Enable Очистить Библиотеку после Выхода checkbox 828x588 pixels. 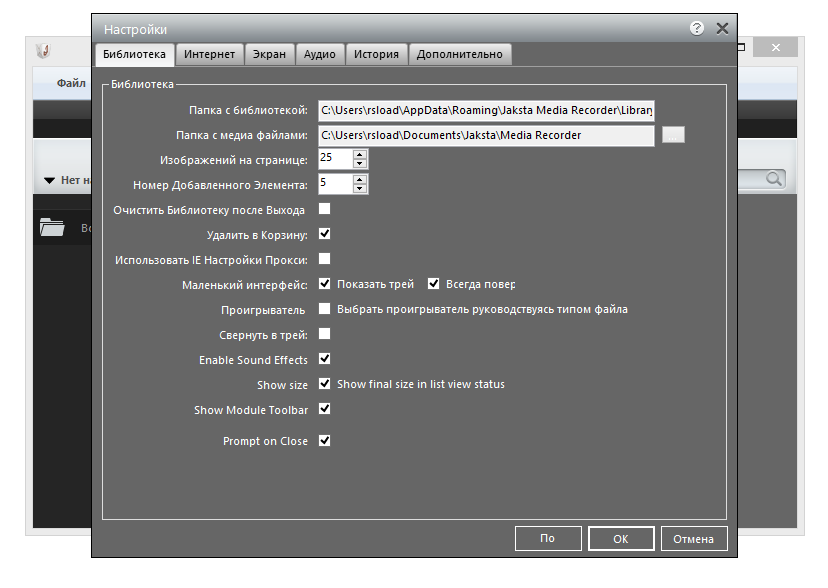point(325,209)
